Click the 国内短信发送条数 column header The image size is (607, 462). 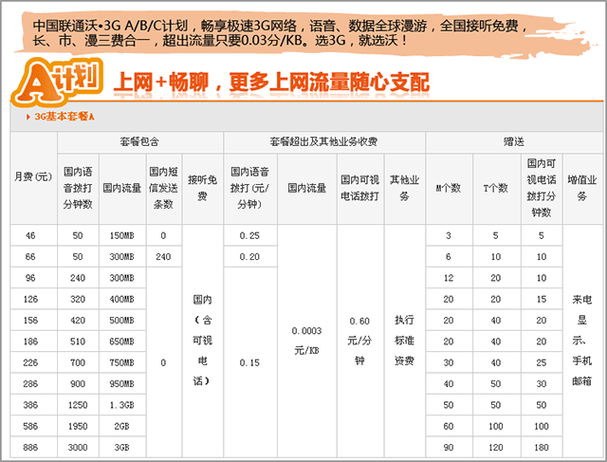(163, 189)
